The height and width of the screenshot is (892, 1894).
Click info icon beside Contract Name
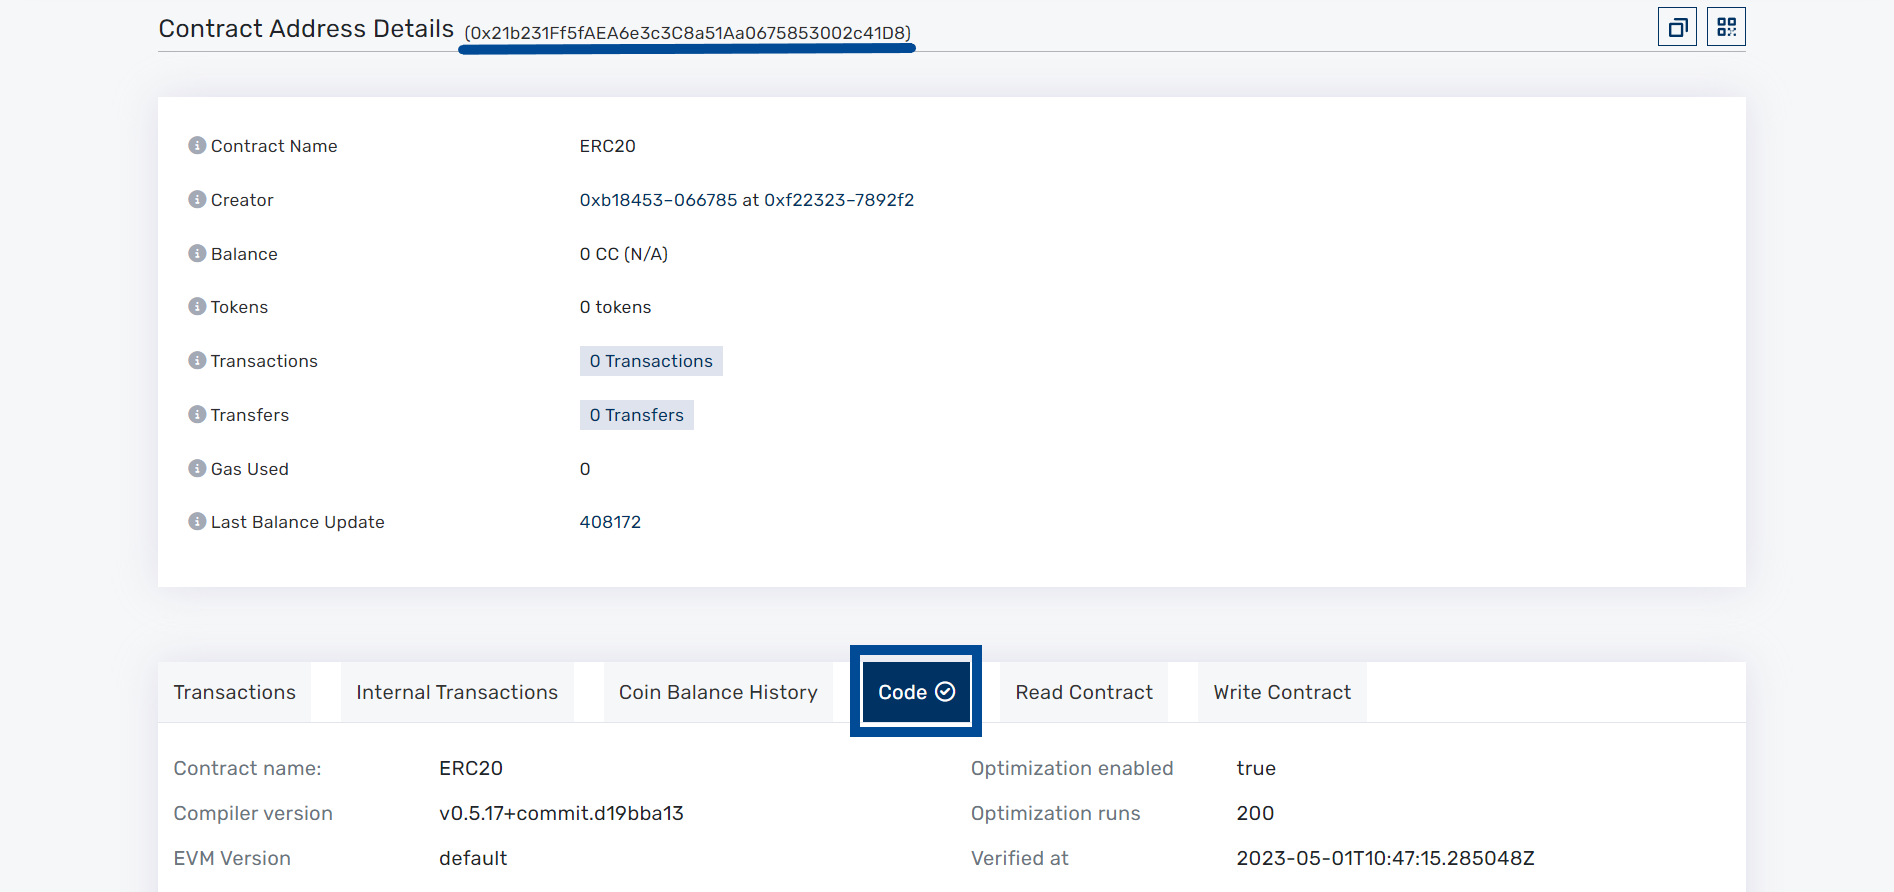(x=197, y=146)
